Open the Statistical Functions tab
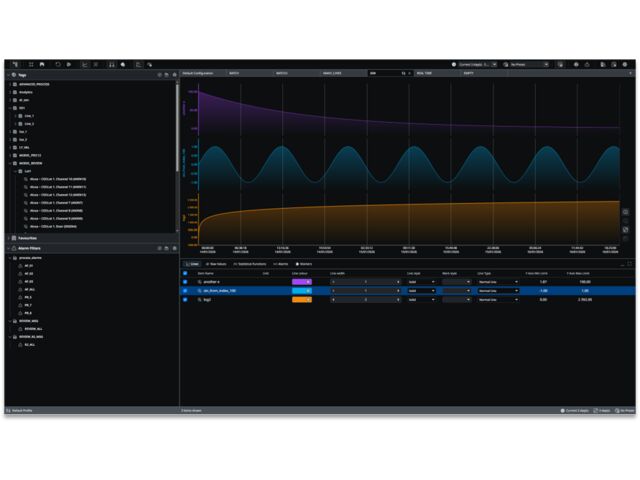 tap(250, 264)
